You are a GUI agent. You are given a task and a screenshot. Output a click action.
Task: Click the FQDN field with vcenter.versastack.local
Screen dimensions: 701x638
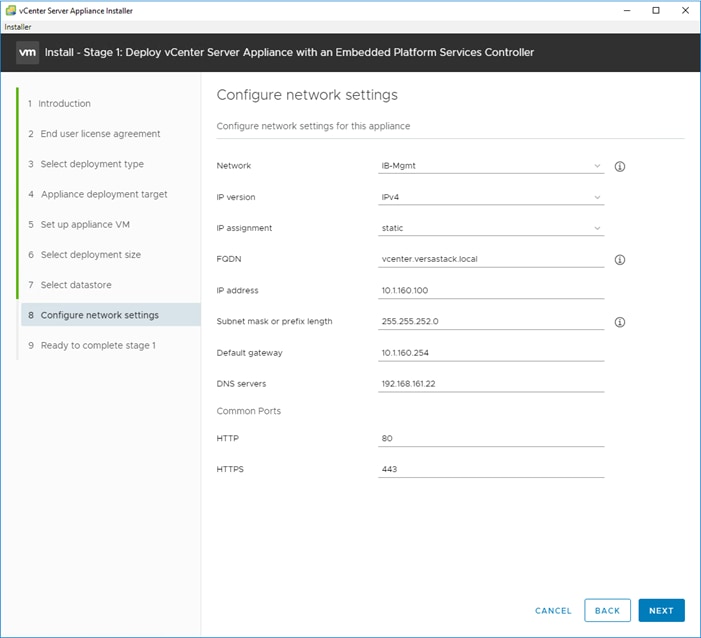[491, 259]
